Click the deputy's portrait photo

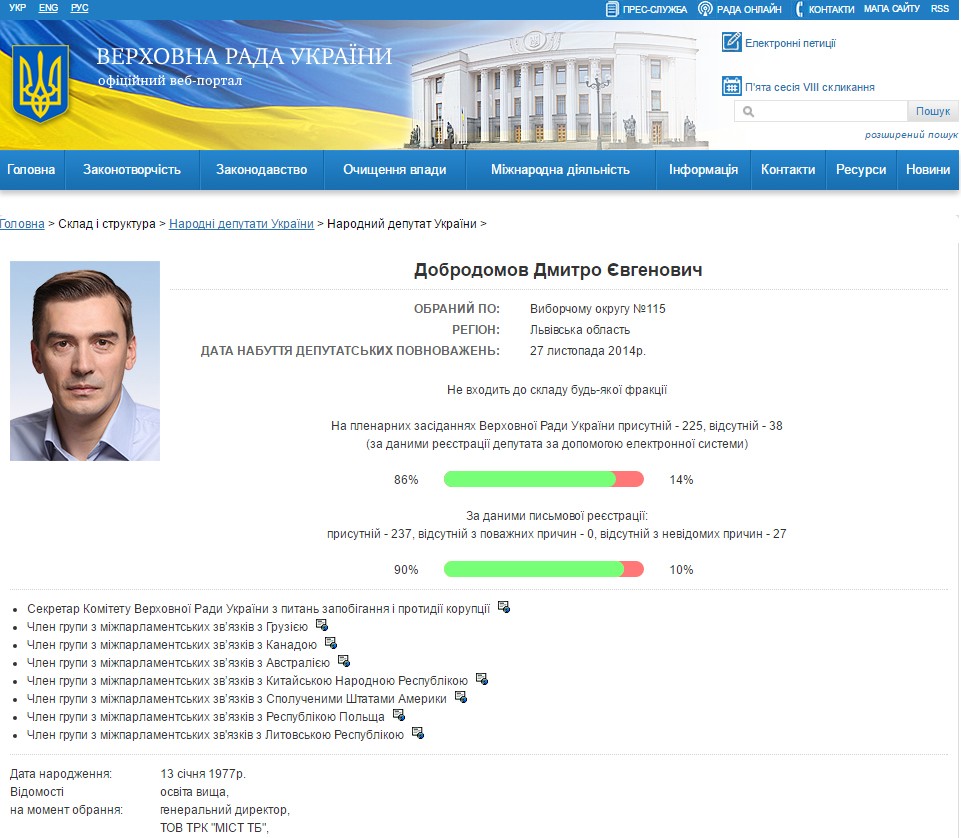coord(85,361)
